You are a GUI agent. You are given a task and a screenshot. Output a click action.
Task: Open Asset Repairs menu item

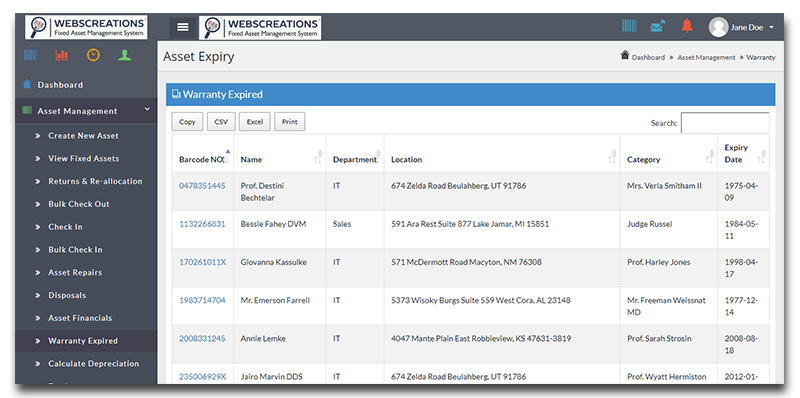(75, 272)
